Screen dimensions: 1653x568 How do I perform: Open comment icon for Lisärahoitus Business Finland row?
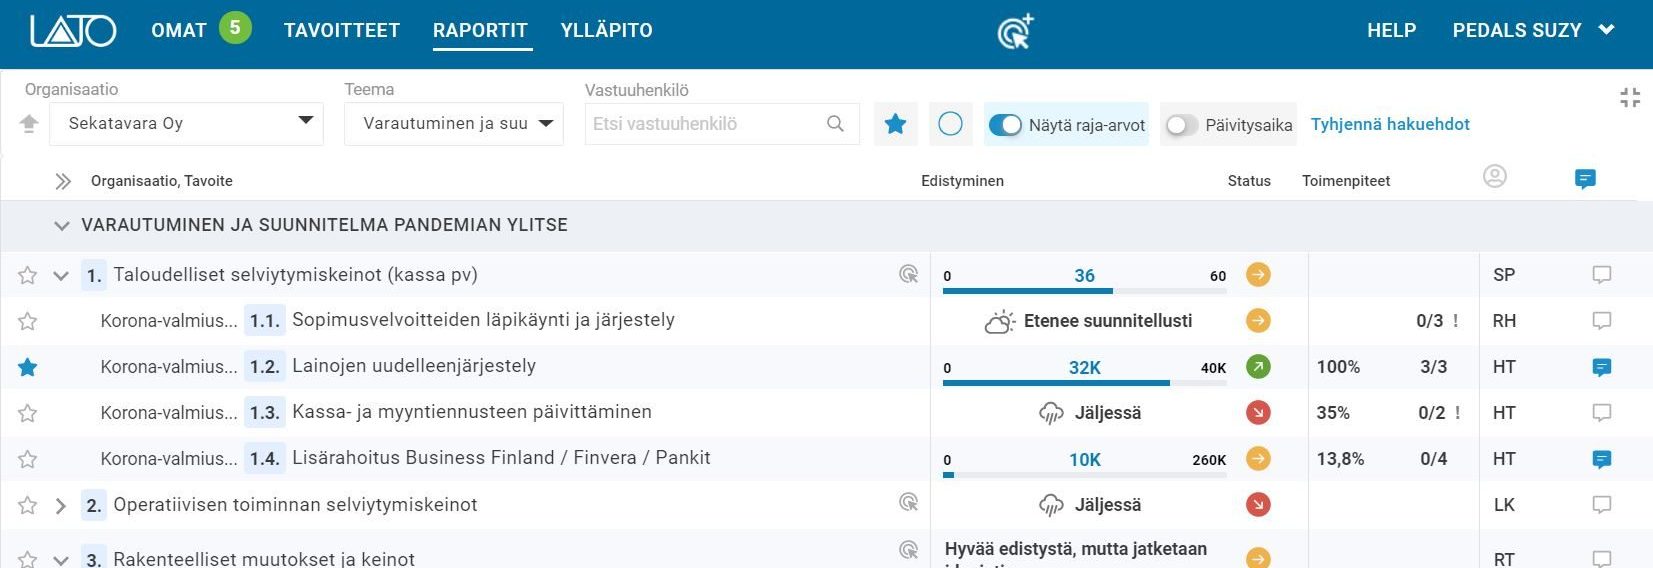click(x=1601, y=459)
